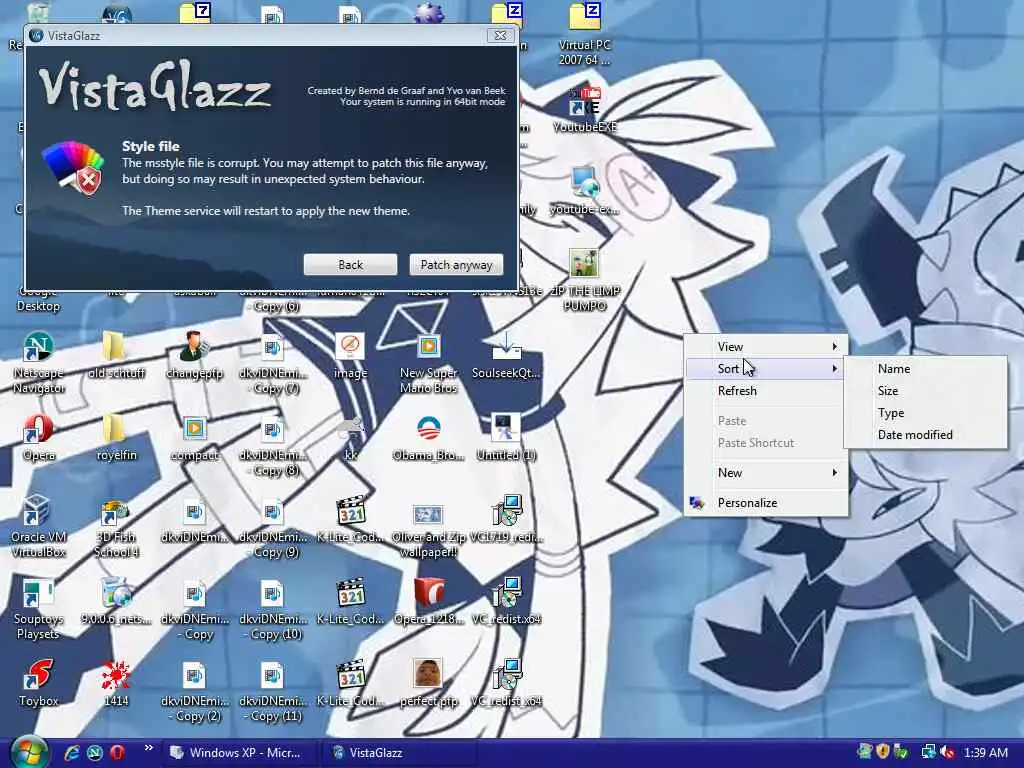Open the View submenu entry
This screenshot has width=1024, height=768.
(x=765, y=346)
